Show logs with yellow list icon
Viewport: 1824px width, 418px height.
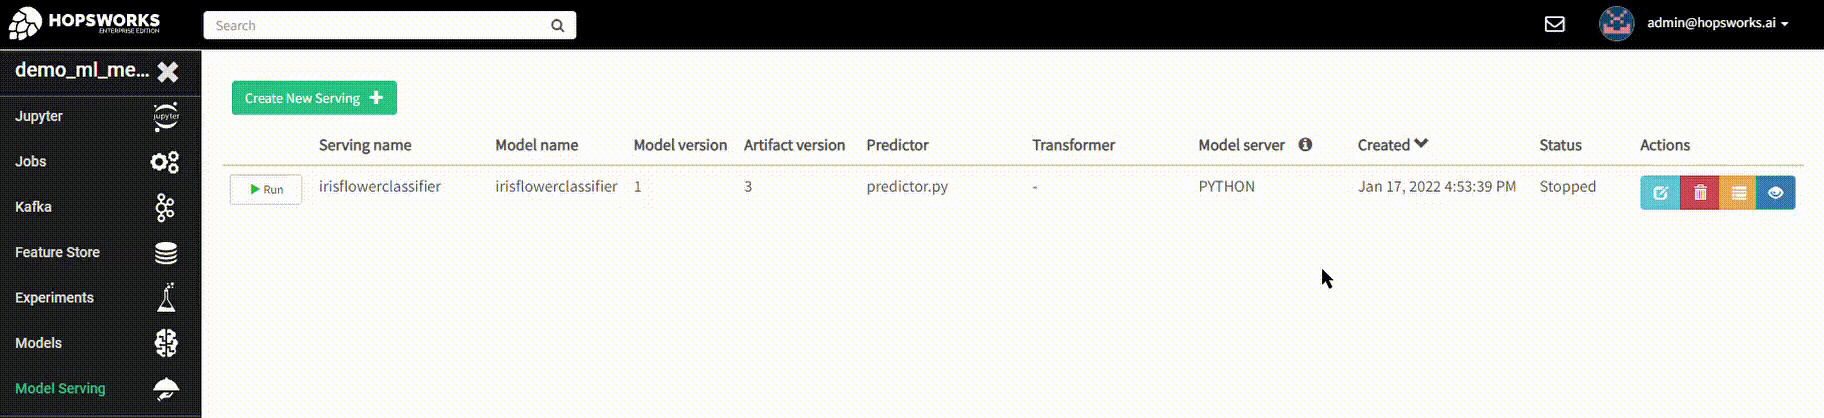[x=1738, y=193]
